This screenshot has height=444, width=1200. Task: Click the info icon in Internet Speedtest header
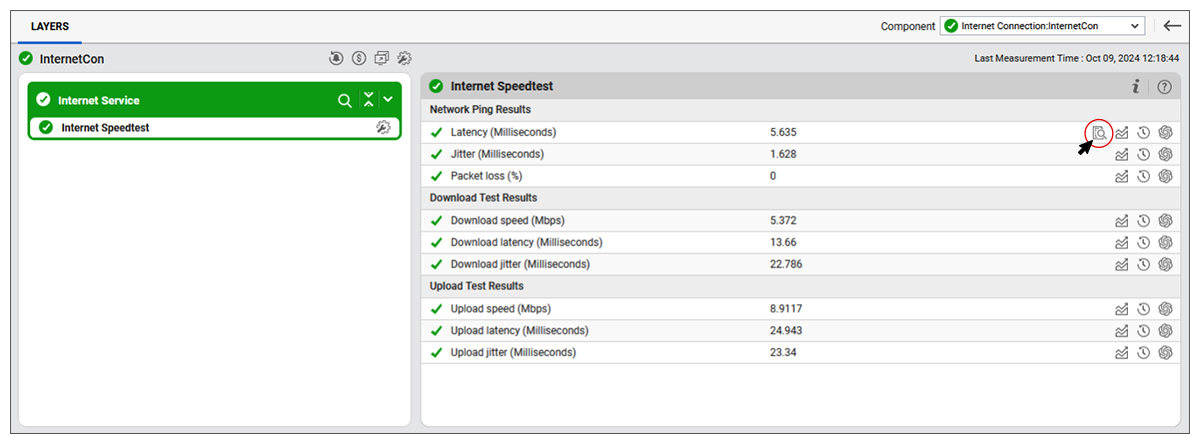[x=1136, y=87]
